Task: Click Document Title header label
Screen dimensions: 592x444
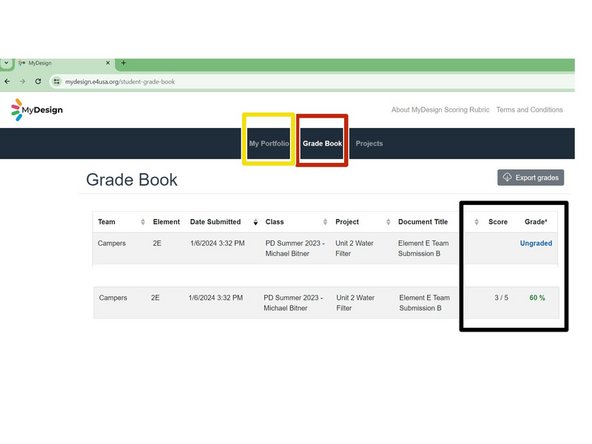Action: click(423, 222)
